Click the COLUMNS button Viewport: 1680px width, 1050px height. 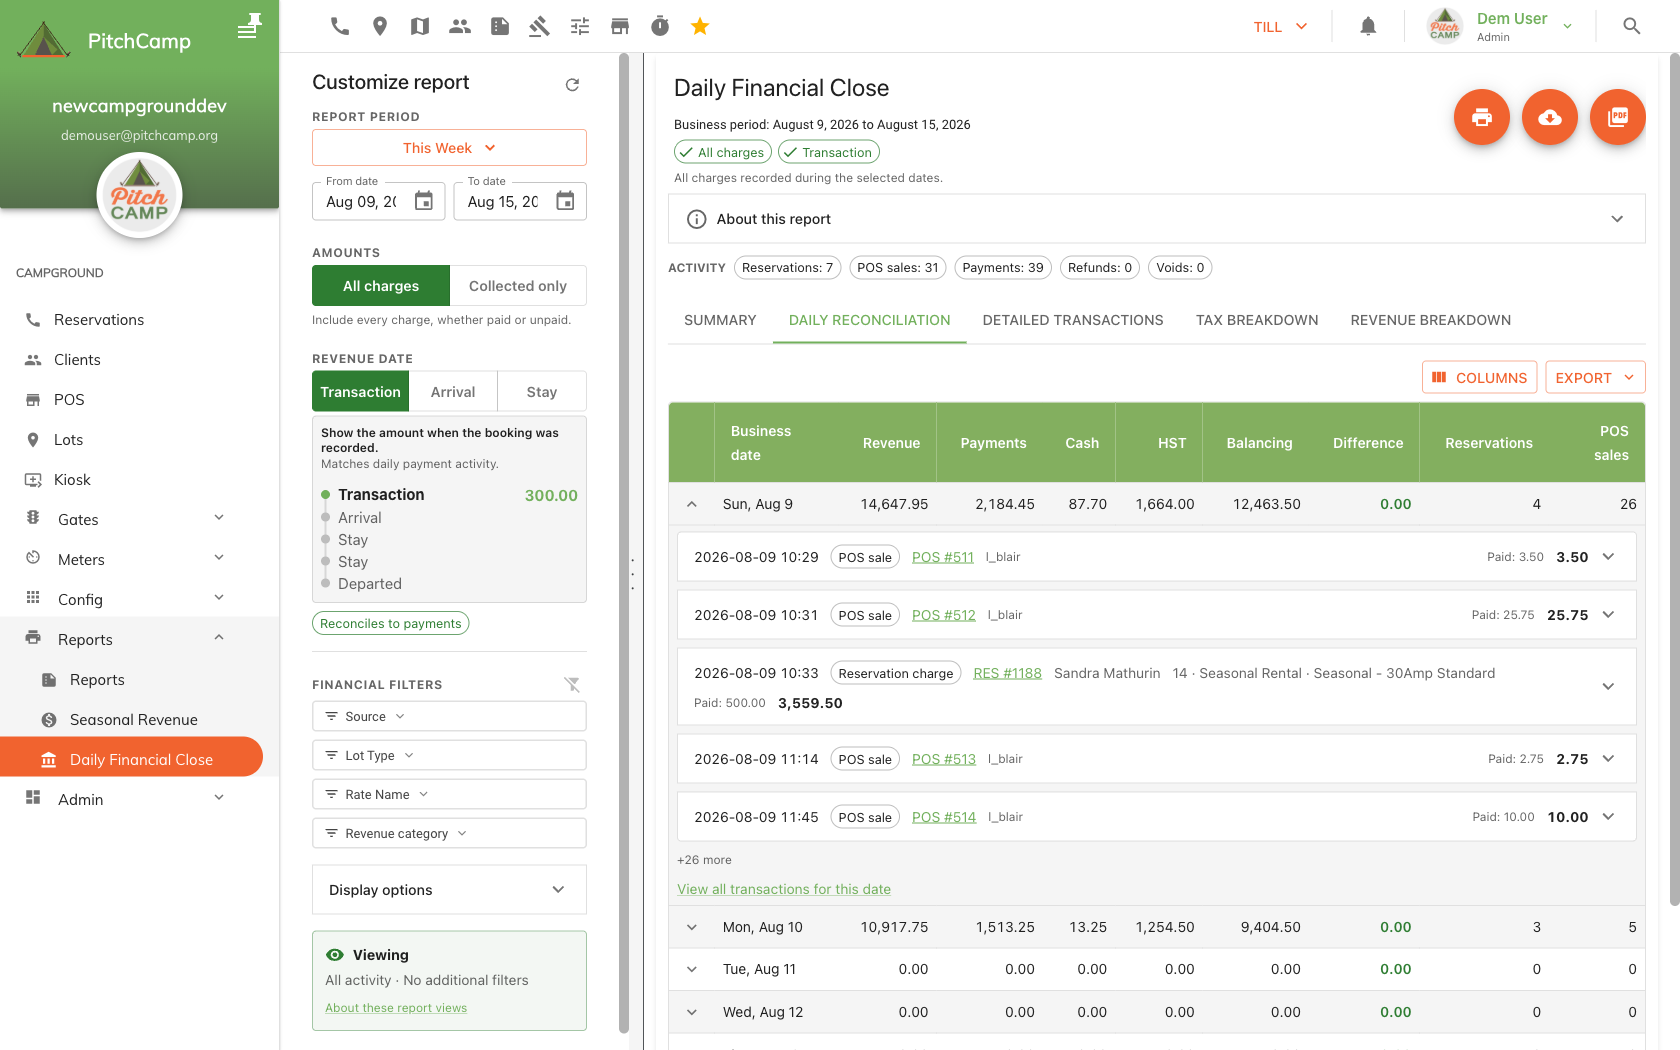[x=1479, y=378]
